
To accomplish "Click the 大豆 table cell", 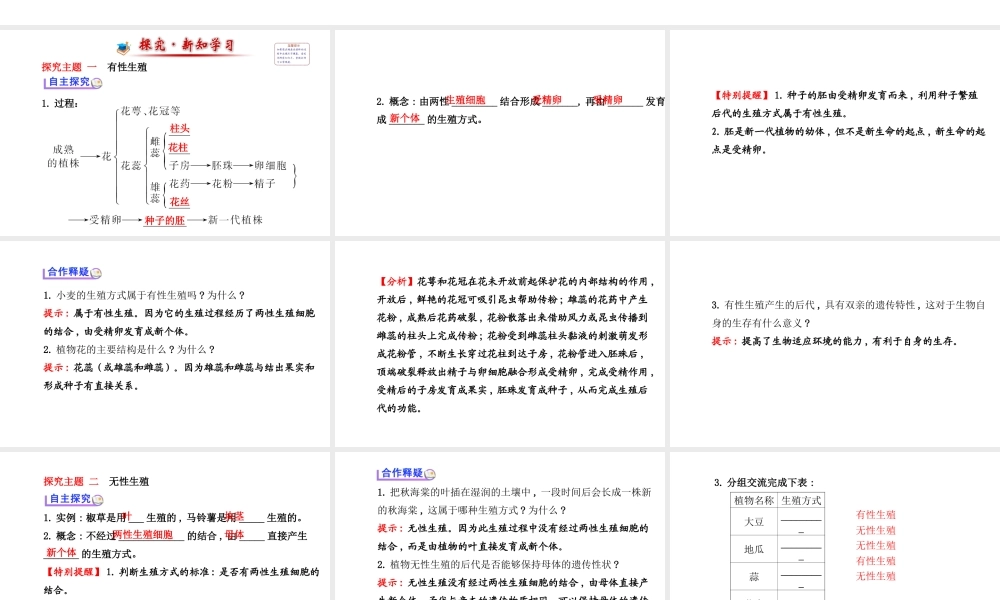I will [754, 522].
